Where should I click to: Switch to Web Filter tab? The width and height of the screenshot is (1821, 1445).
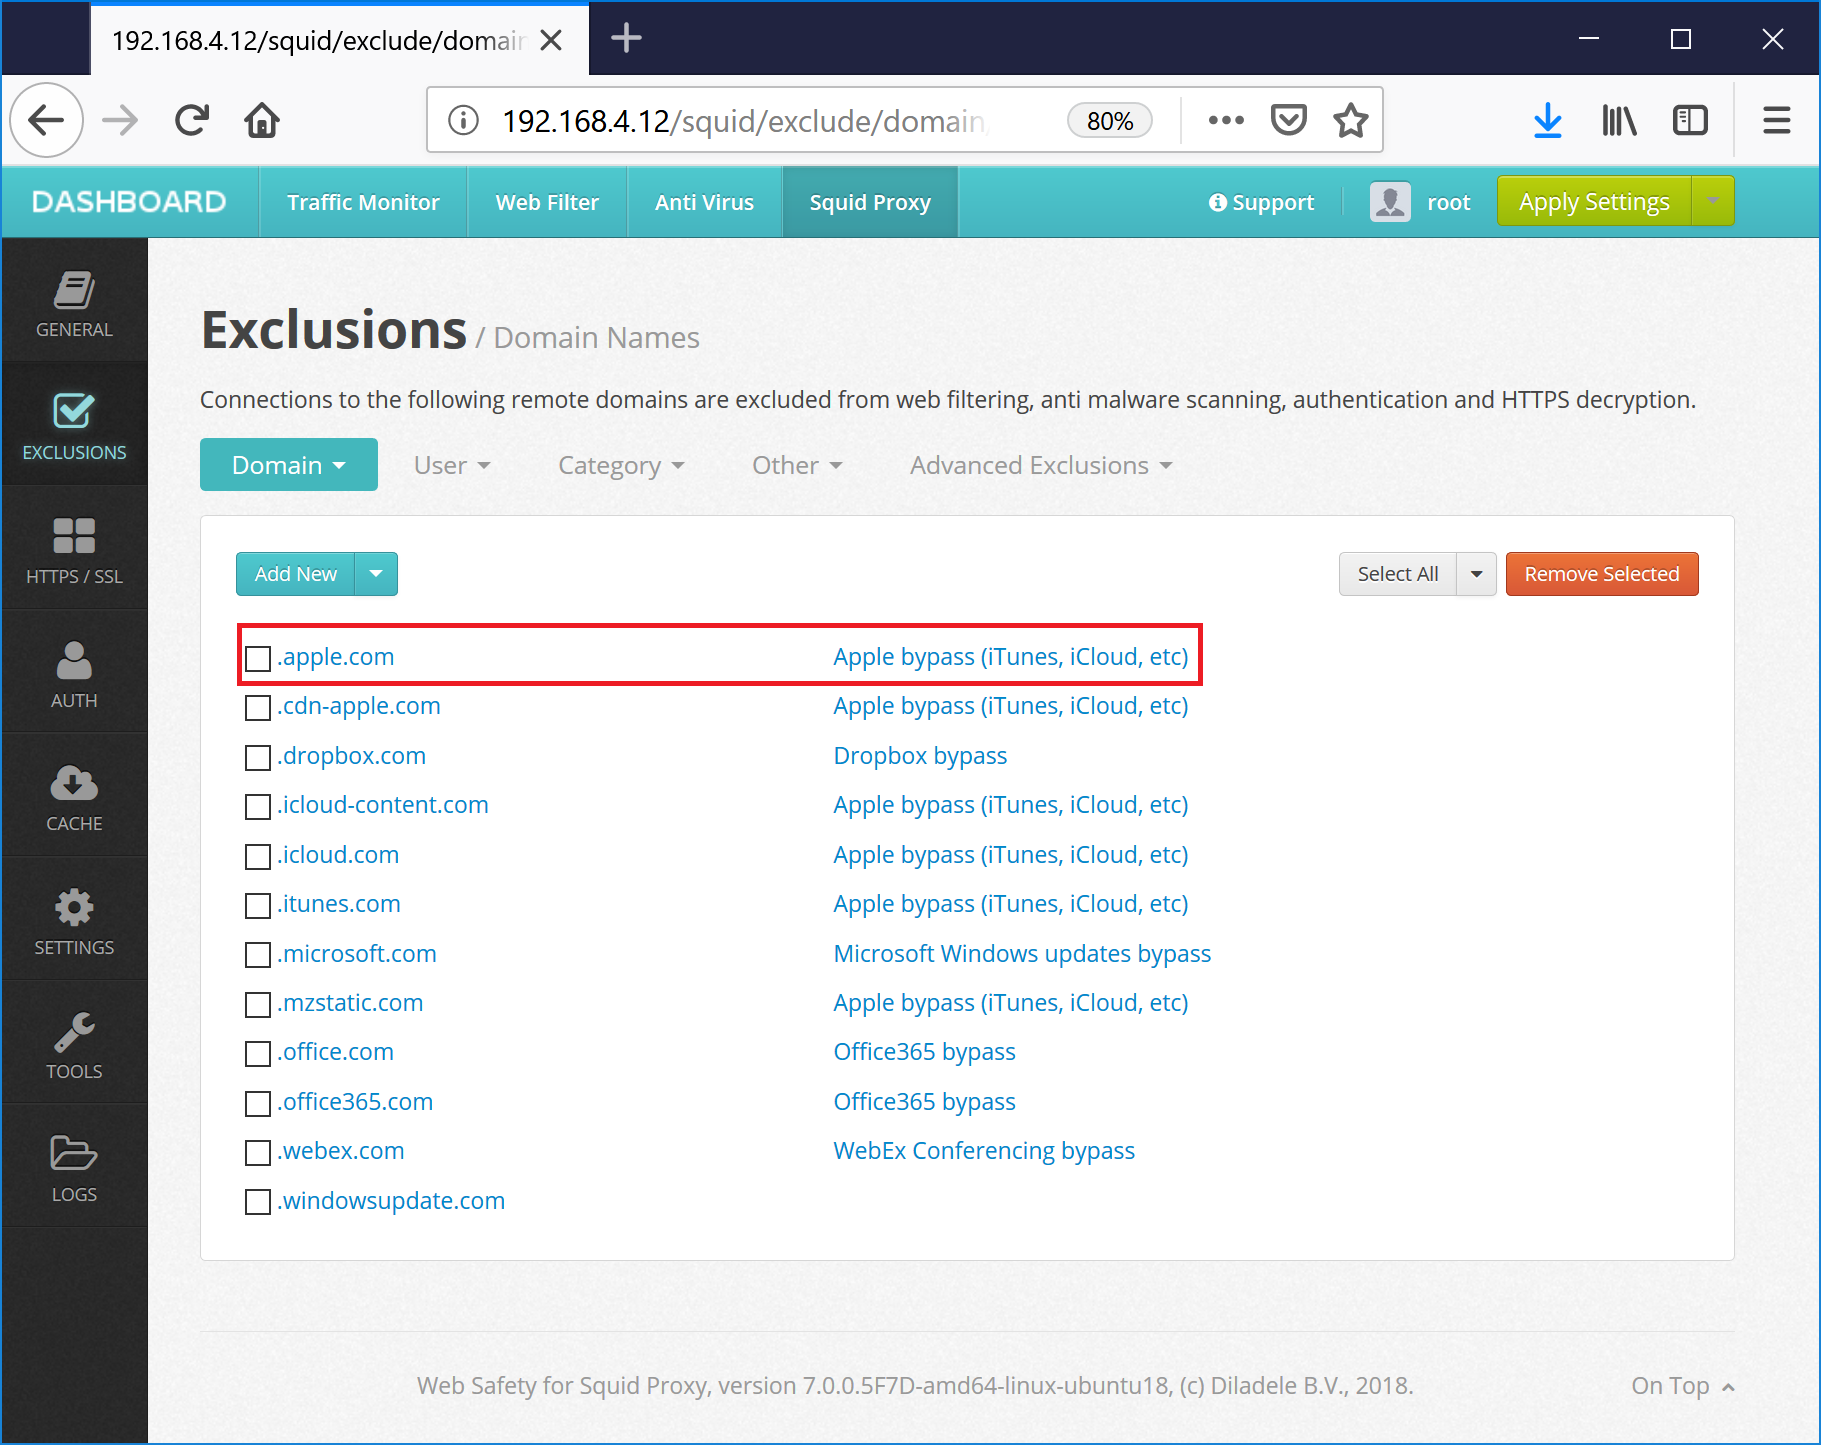click(x=547, y=202)
